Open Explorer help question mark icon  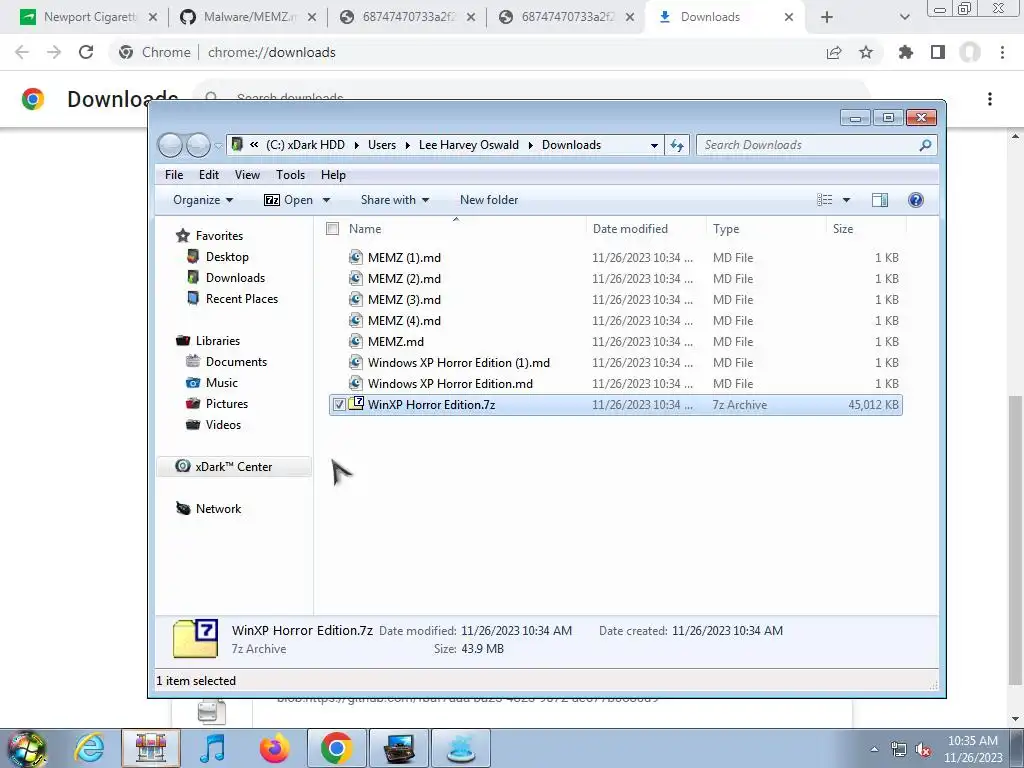tap(916, 200)
